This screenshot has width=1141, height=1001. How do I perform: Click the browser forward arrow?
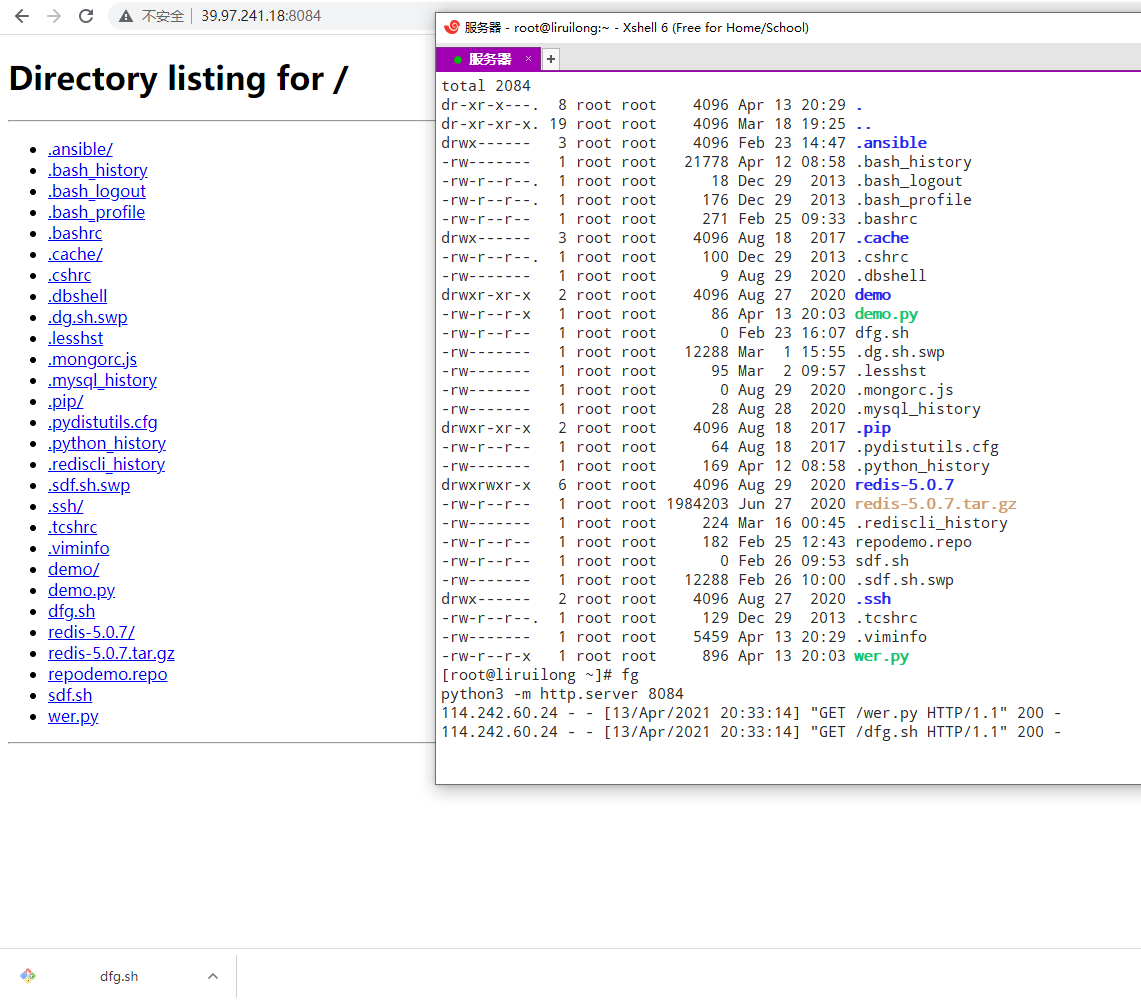tap(54, 16)
